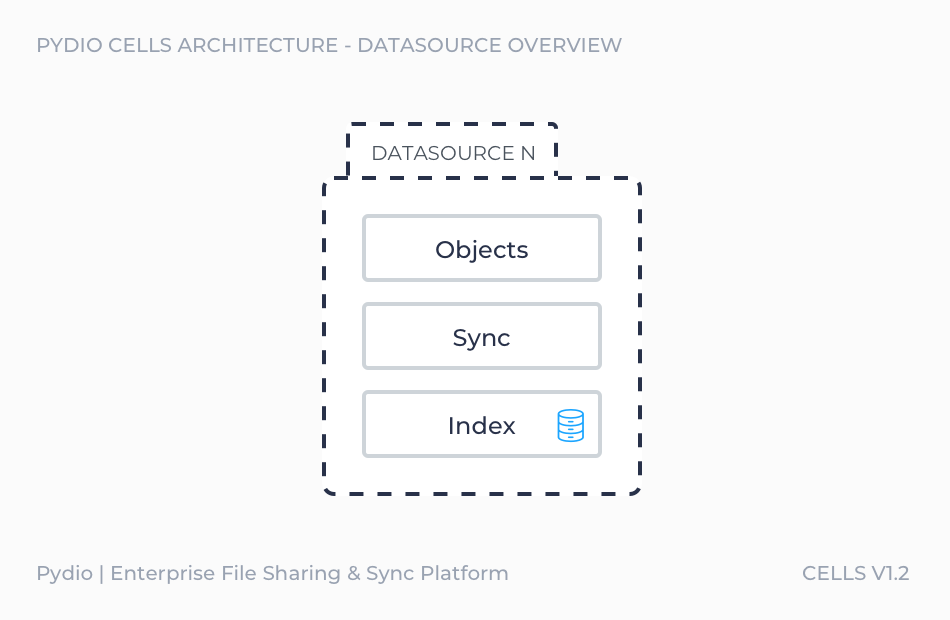Click the DATASOURCE N tab label
950x620 pixels.
coord(453,153)
